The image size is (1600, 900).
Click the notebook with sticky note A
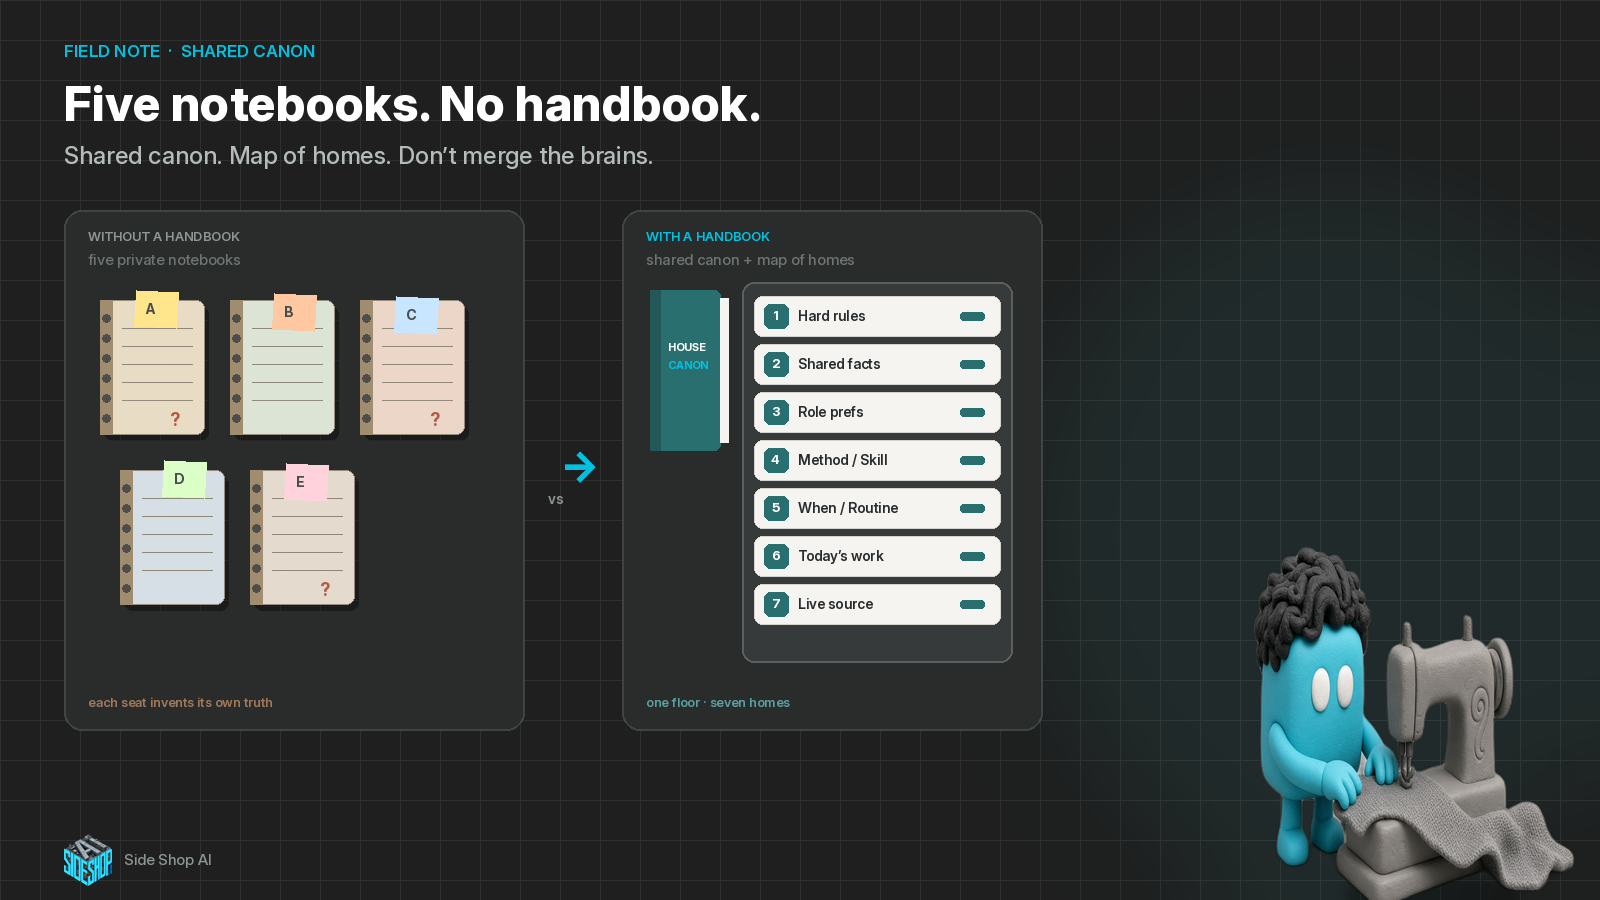[153, 365]
